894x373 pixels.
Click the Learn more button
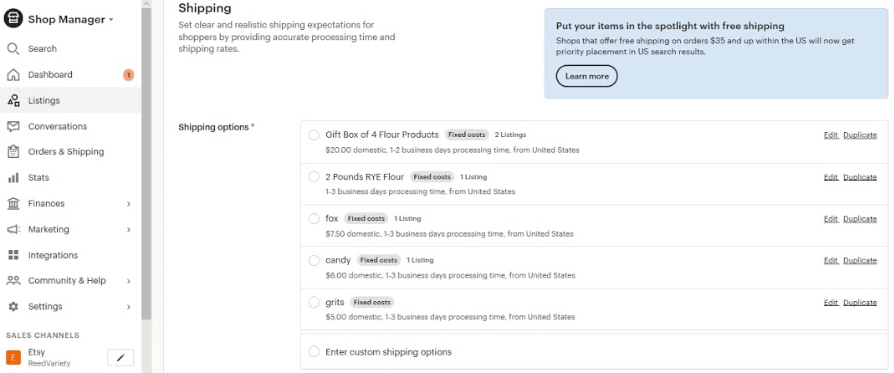(587, 76)
